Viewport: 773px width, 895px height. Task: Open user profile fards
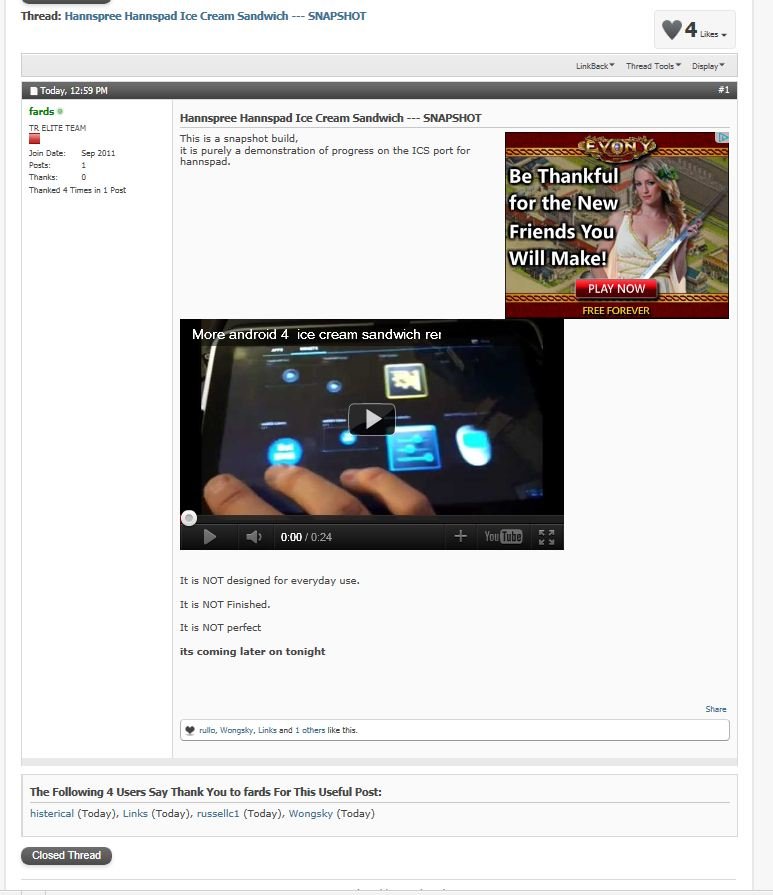pyautogui.click(x=42, y=111)
